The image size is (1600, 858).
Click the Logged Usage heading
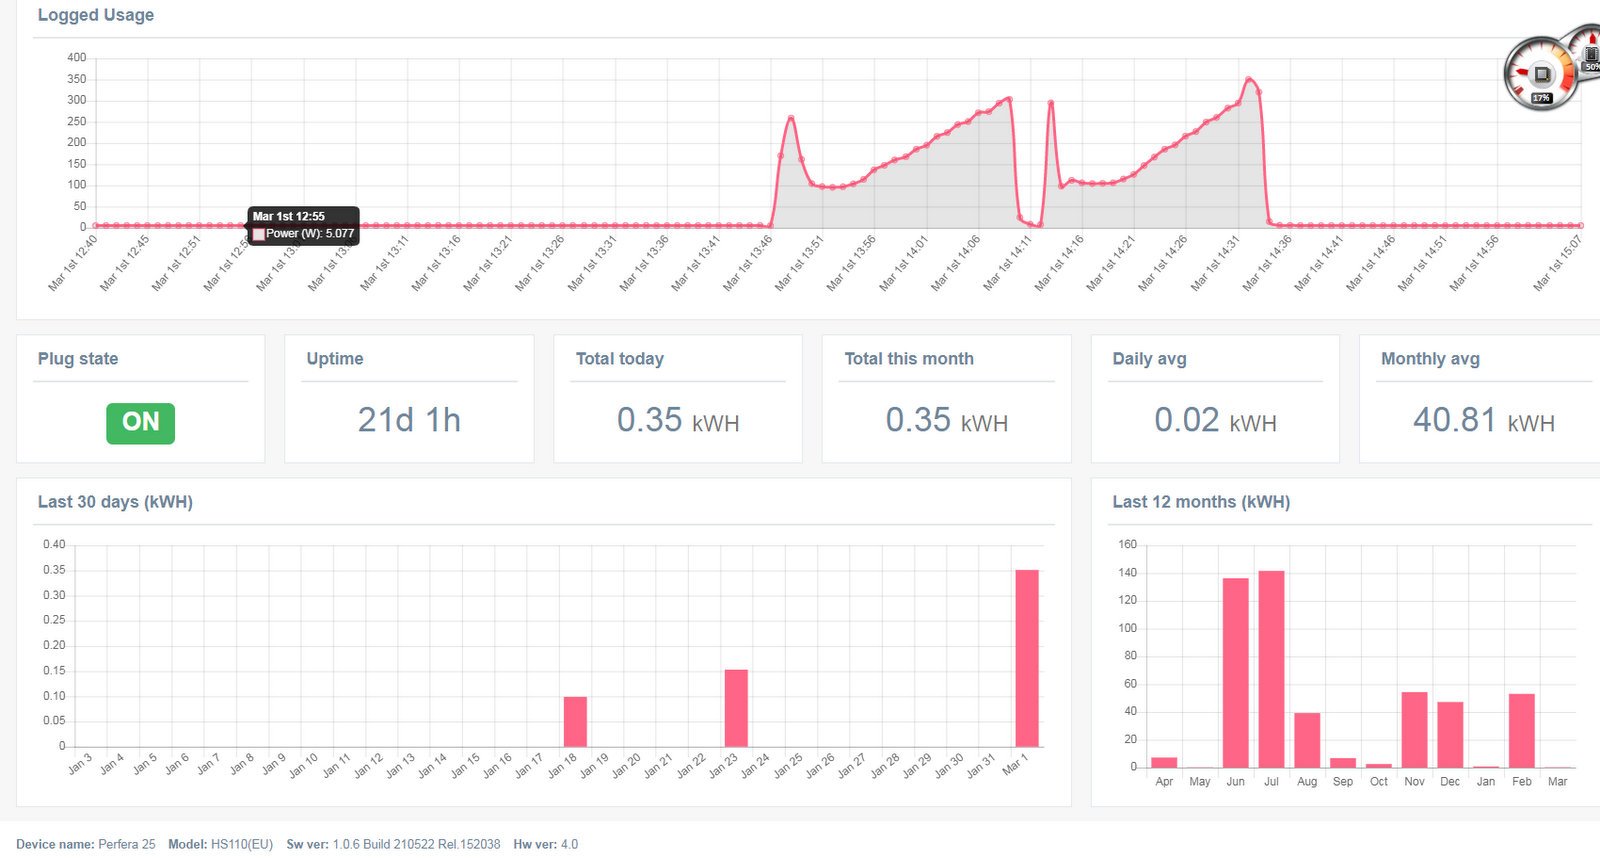(x=96, y=15)
